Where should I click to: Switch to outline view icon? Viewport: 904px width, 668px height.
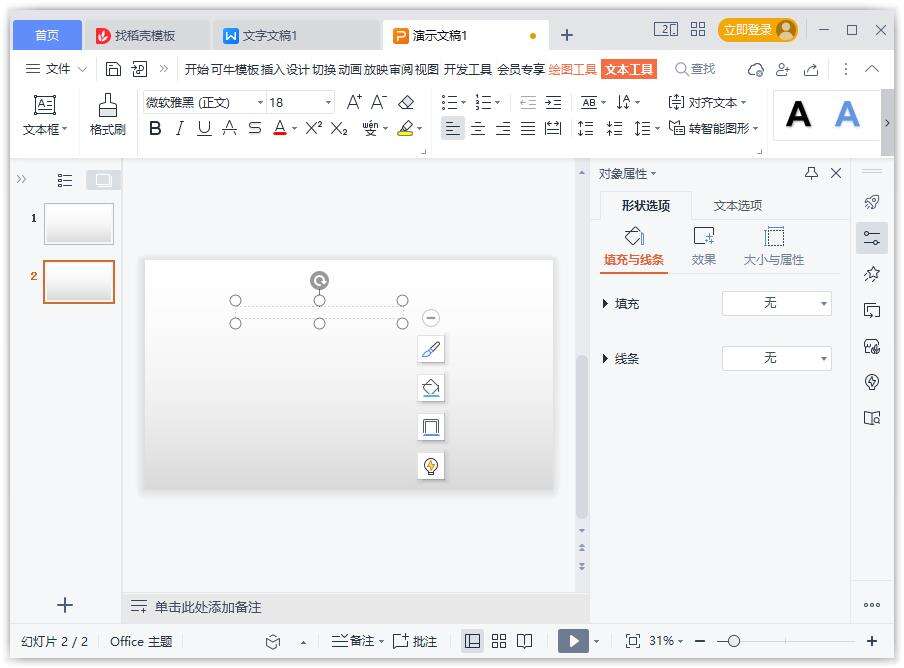(65, 180)
